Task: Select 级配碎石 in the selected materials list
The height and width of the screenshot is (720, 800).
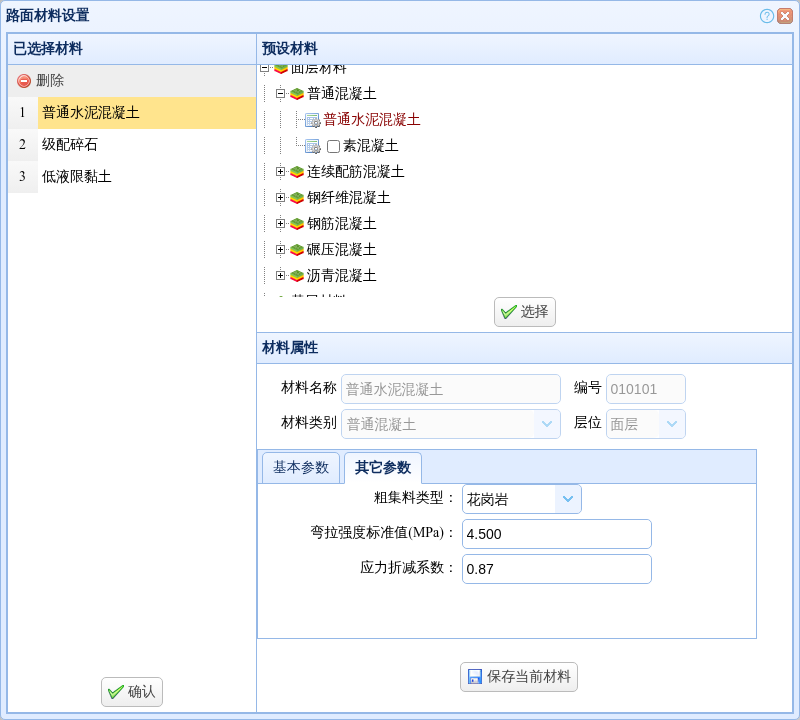Action: [132, 145]
